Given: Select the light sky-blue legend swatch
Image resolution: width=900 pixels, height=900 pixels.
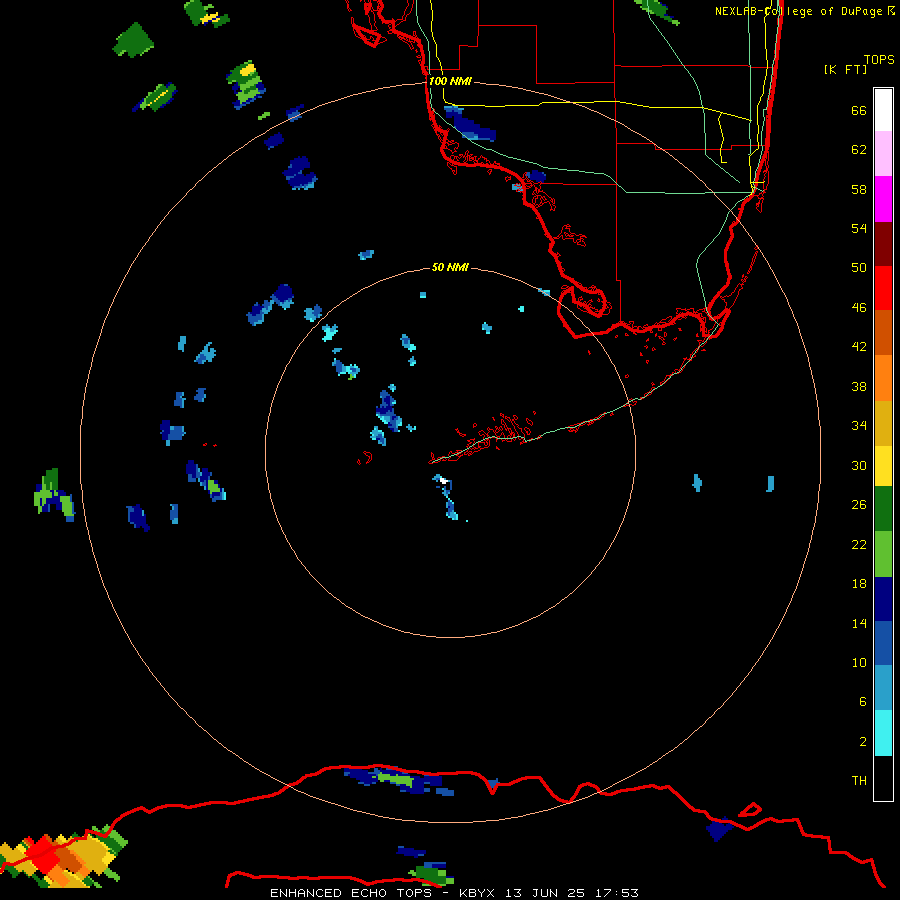Looking at the screenshot, I should pos(883,688).
